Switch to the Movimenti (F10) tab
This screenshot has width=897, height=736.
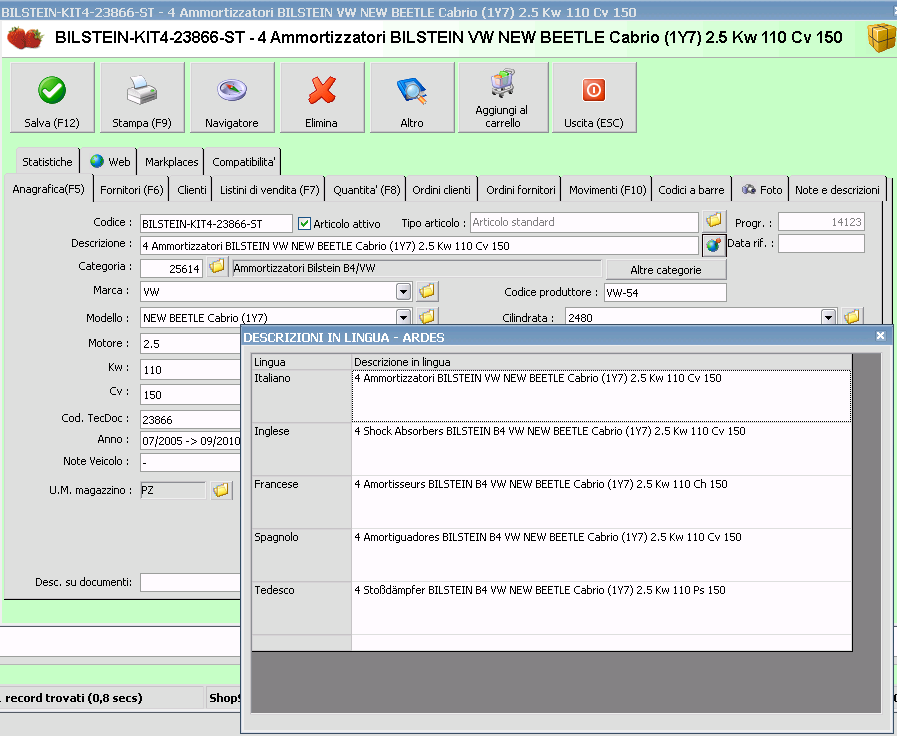tap(608, 190)
